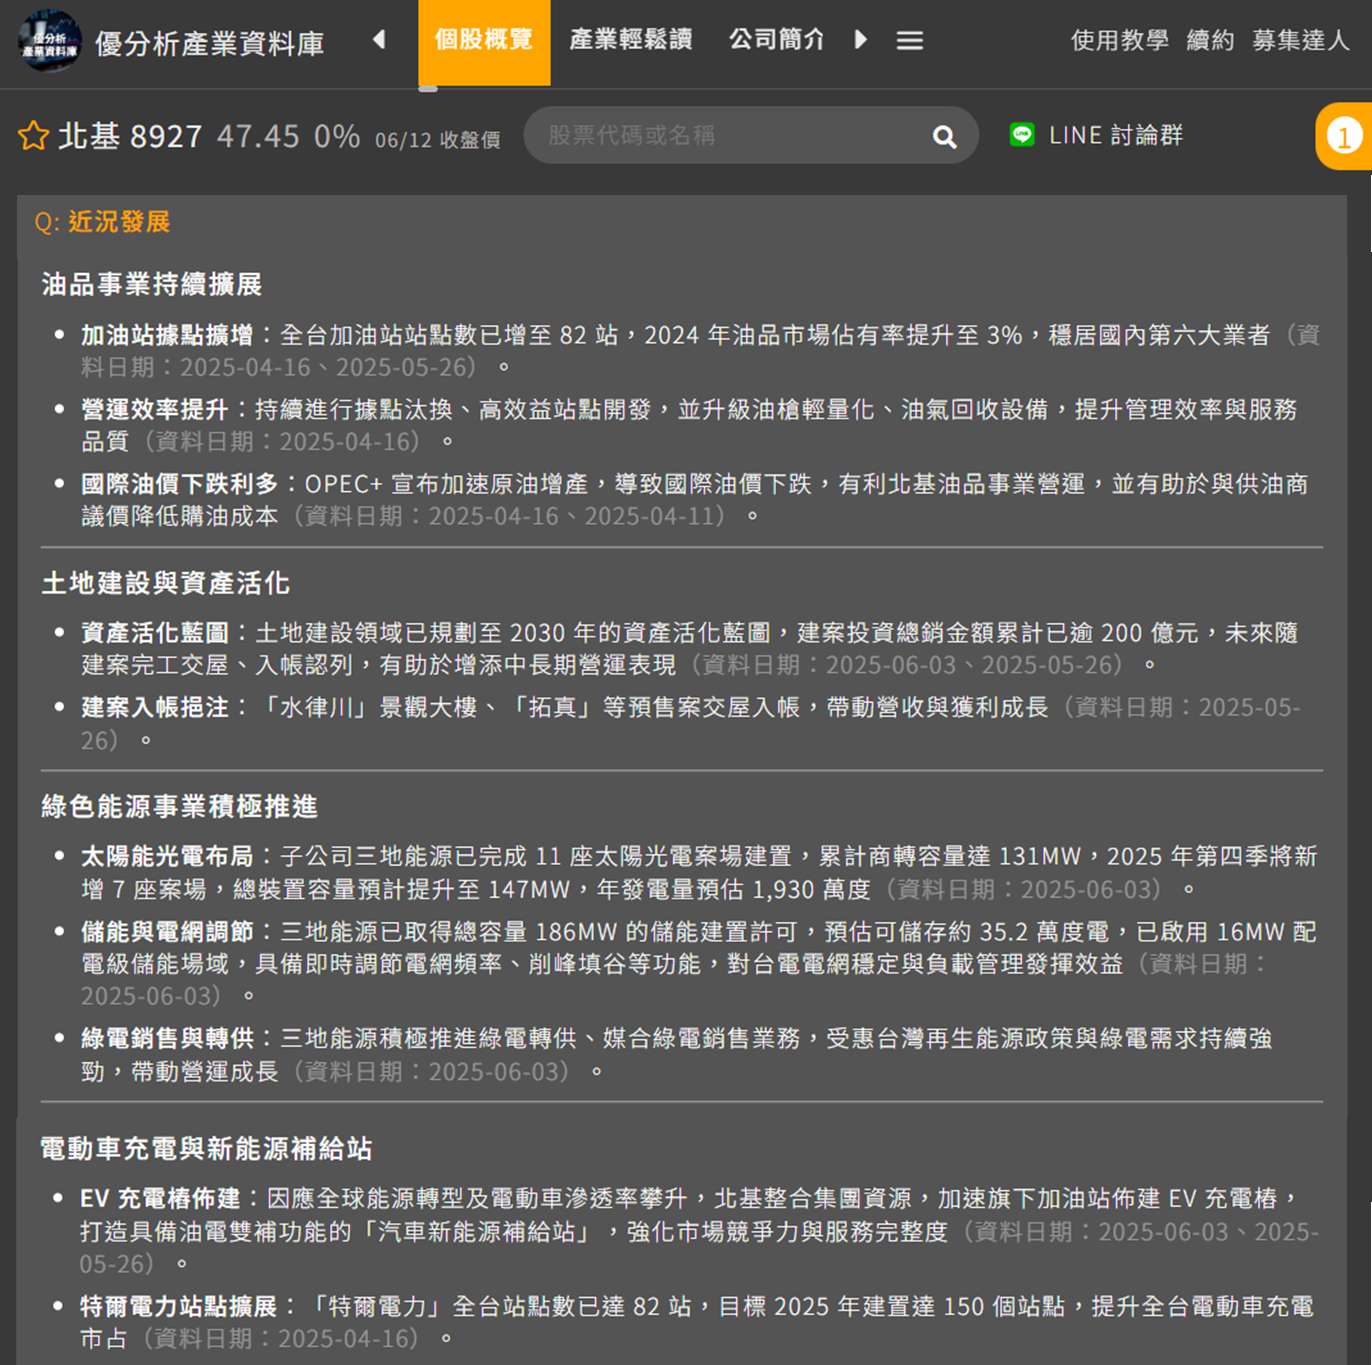Click the left arrow to scroll tabs back
Viewport: 1372px width, 1365px height.
[379, 40]
